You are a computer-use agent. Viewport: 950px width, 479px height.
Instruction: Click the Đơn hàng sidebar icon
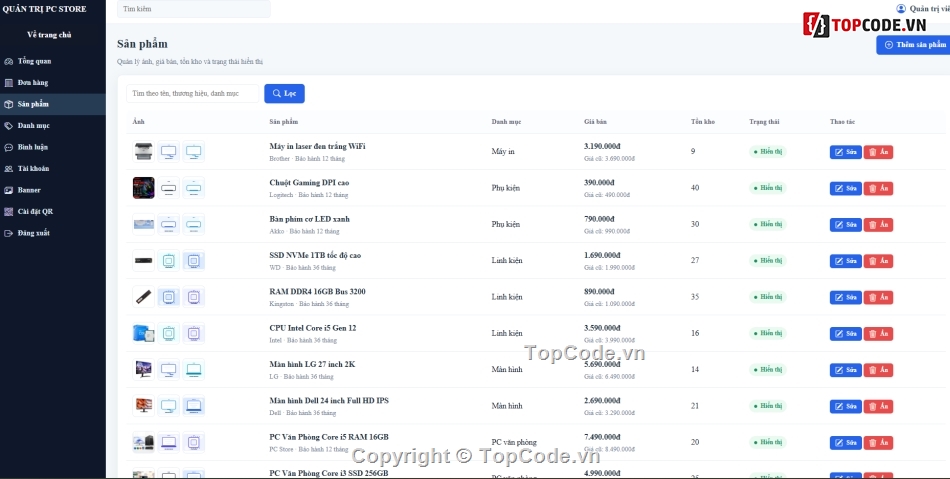[x=8, y=83]
